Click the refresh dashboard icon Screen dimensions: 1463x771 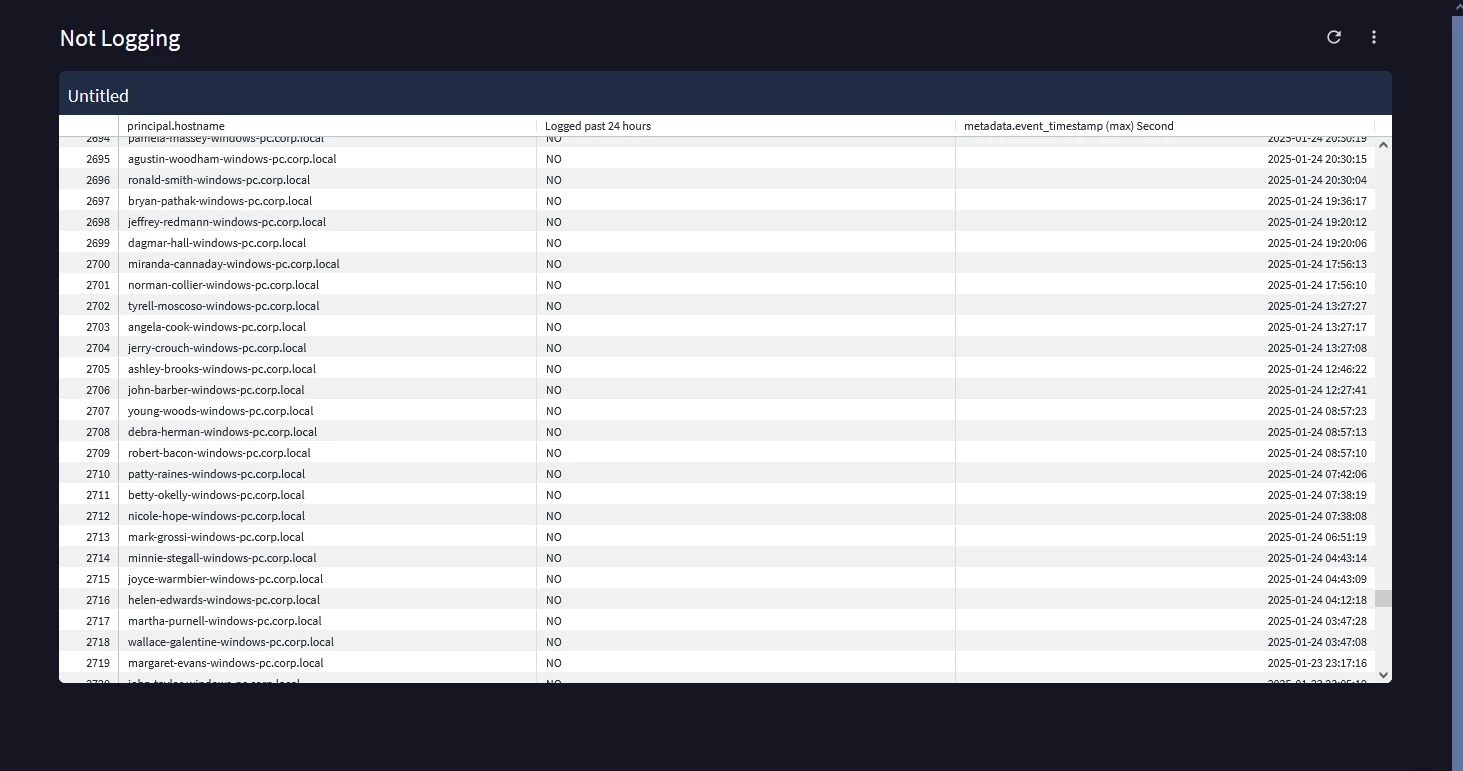click(x=1333, y=37)
